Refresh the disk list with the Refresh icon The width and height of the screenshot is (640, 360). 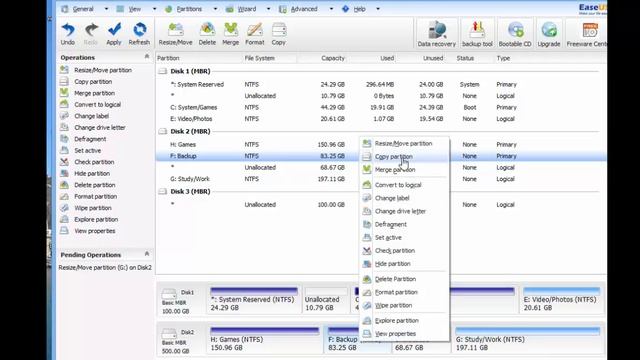coord(139,34)
